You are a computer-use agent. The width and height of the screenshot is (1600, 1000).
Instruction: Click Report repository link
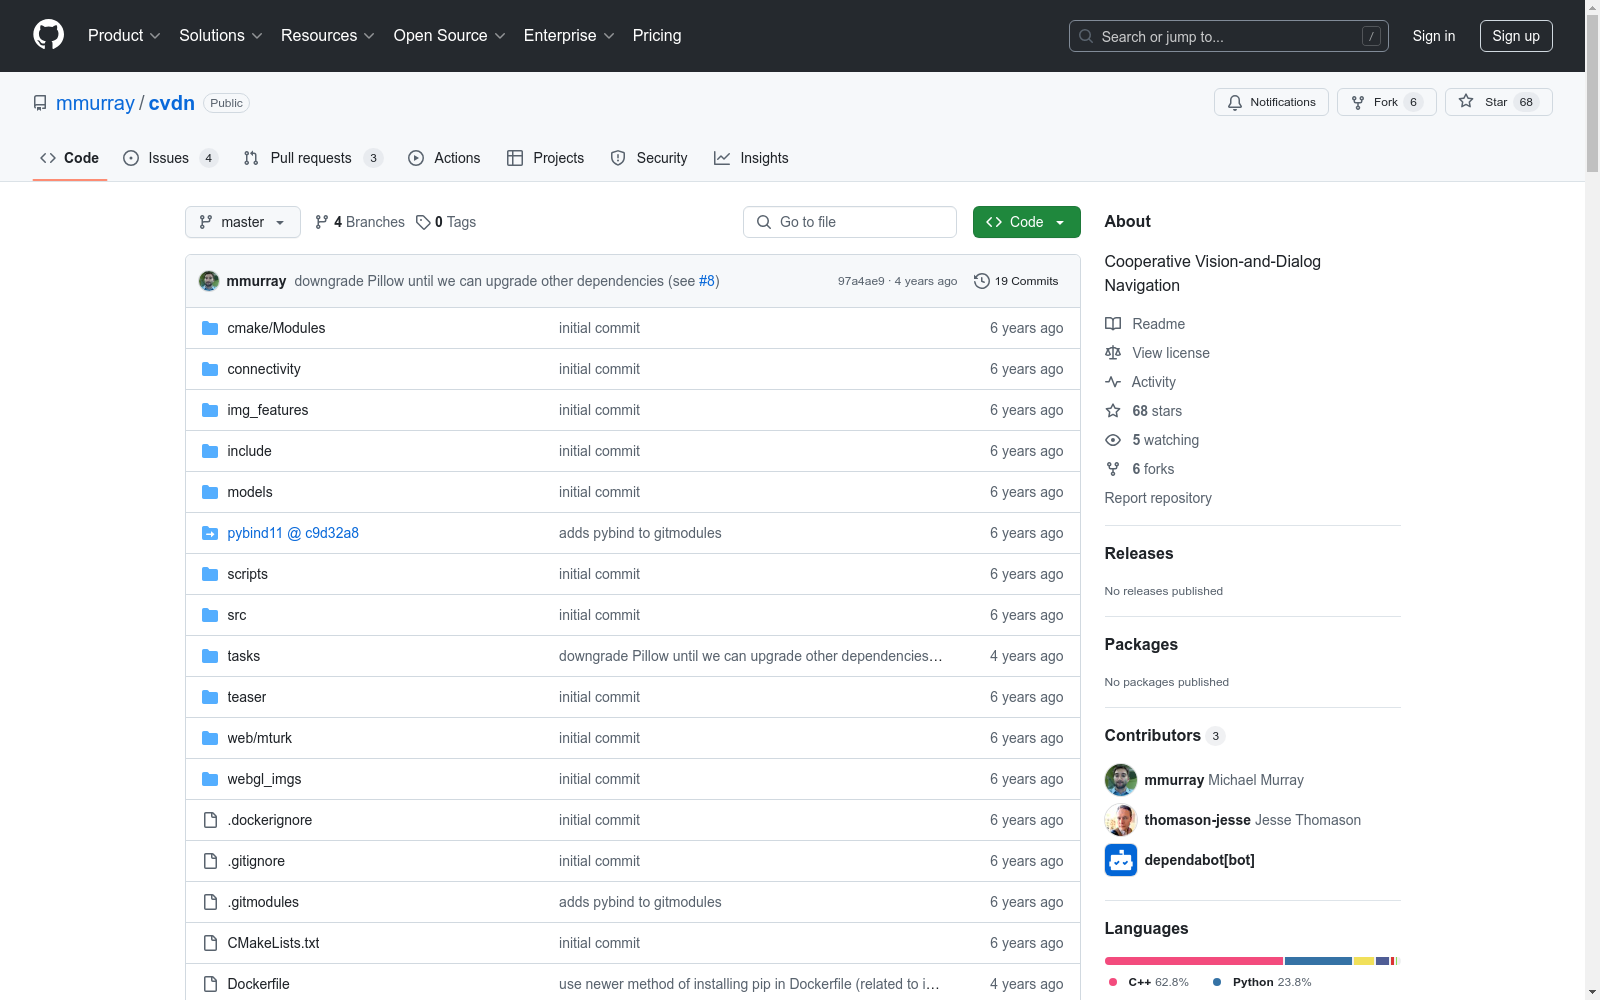click(x=1158, y=498)
